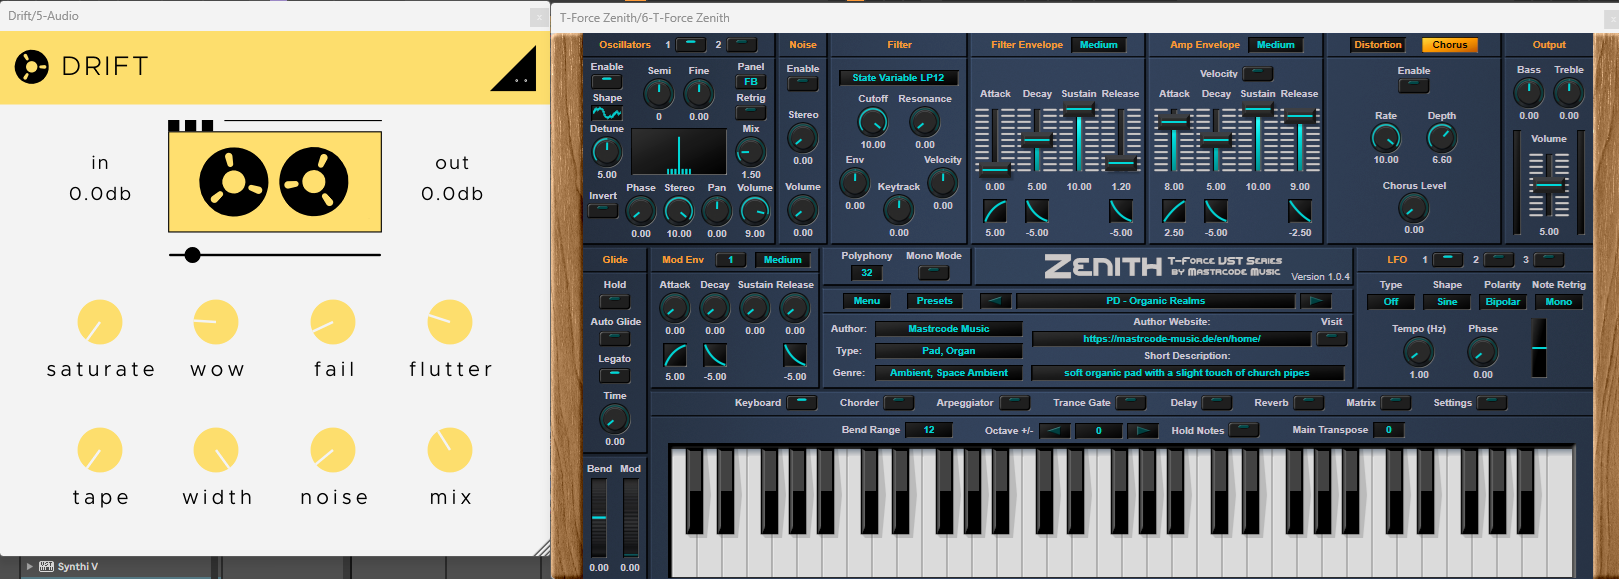
Task: Click the Drift noise knob
Action: tap(333, 450)
